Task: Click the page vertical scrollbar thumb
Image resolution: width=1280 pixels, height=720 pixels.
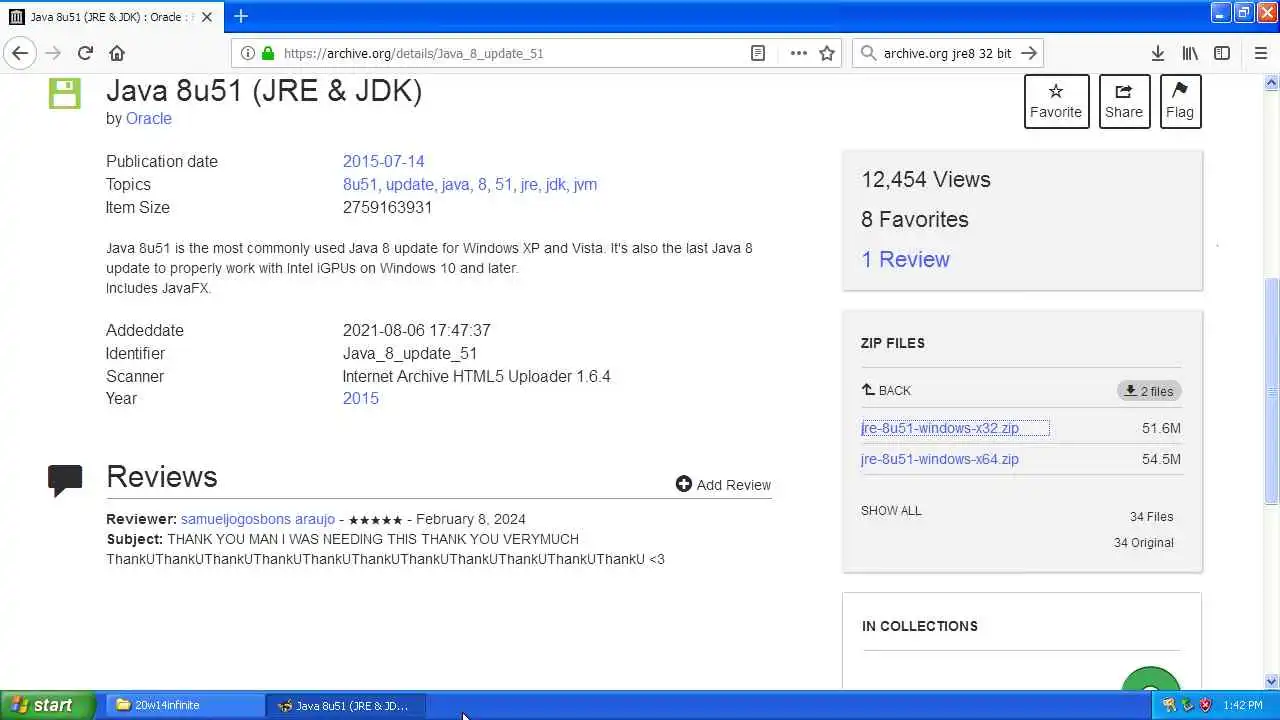Action: click(x=1272, y=390)
